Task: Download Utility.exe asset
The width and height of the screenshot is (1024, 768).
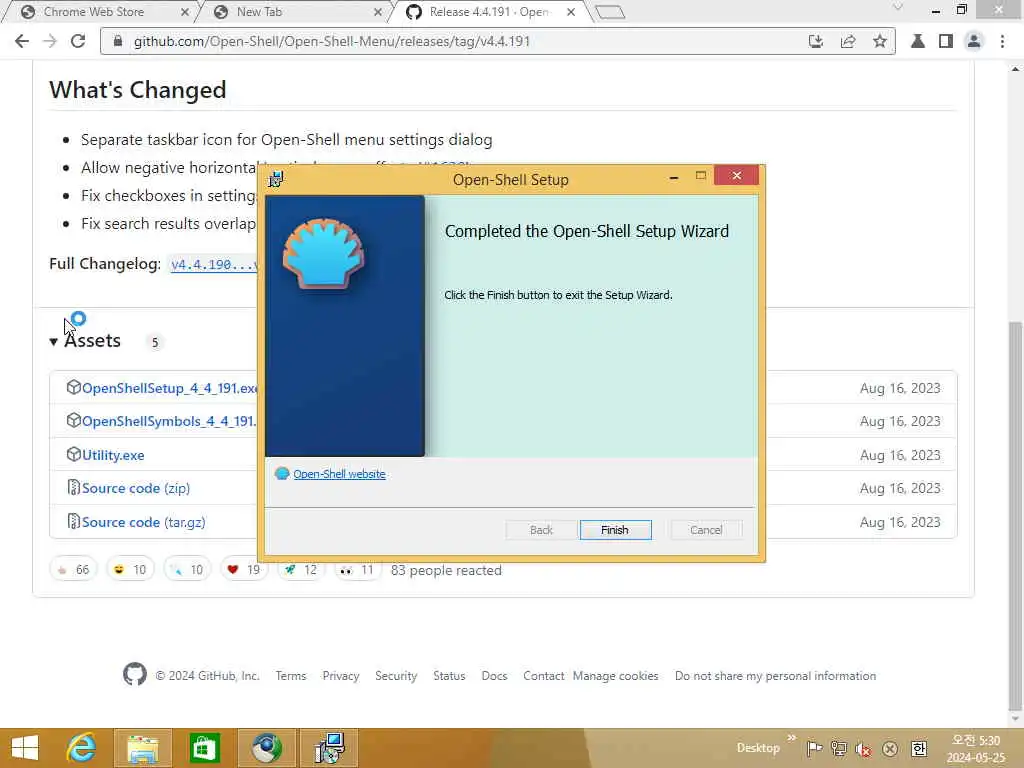Action: (113, 455)
